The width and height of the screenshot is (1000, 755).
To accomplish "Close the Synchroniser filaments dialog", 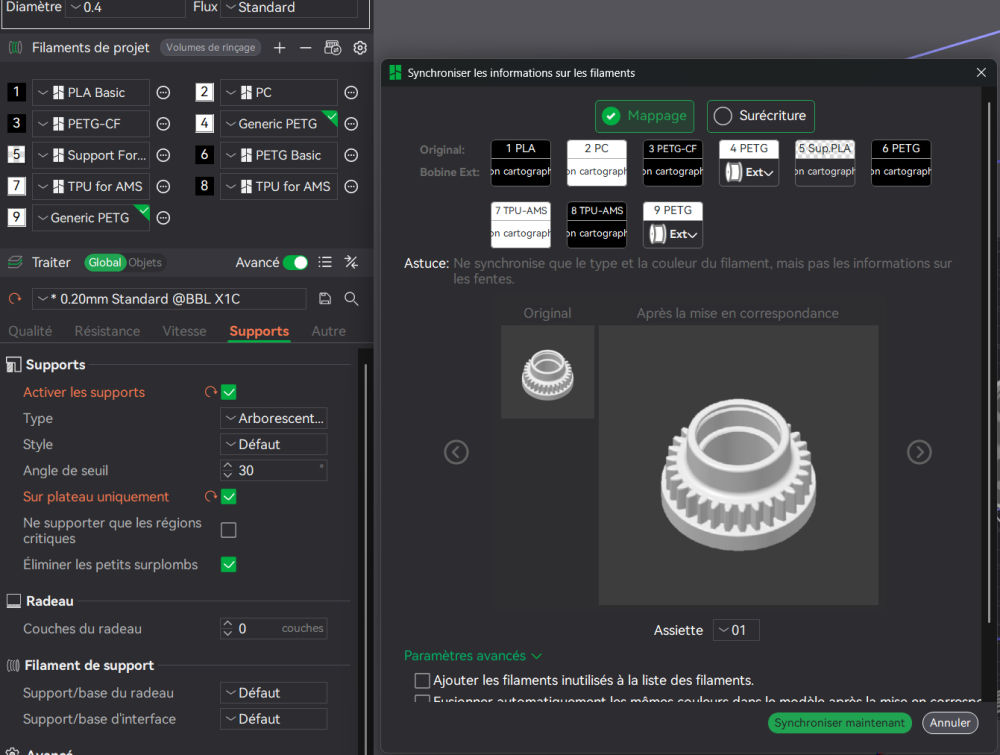I will tap(981, 73).
